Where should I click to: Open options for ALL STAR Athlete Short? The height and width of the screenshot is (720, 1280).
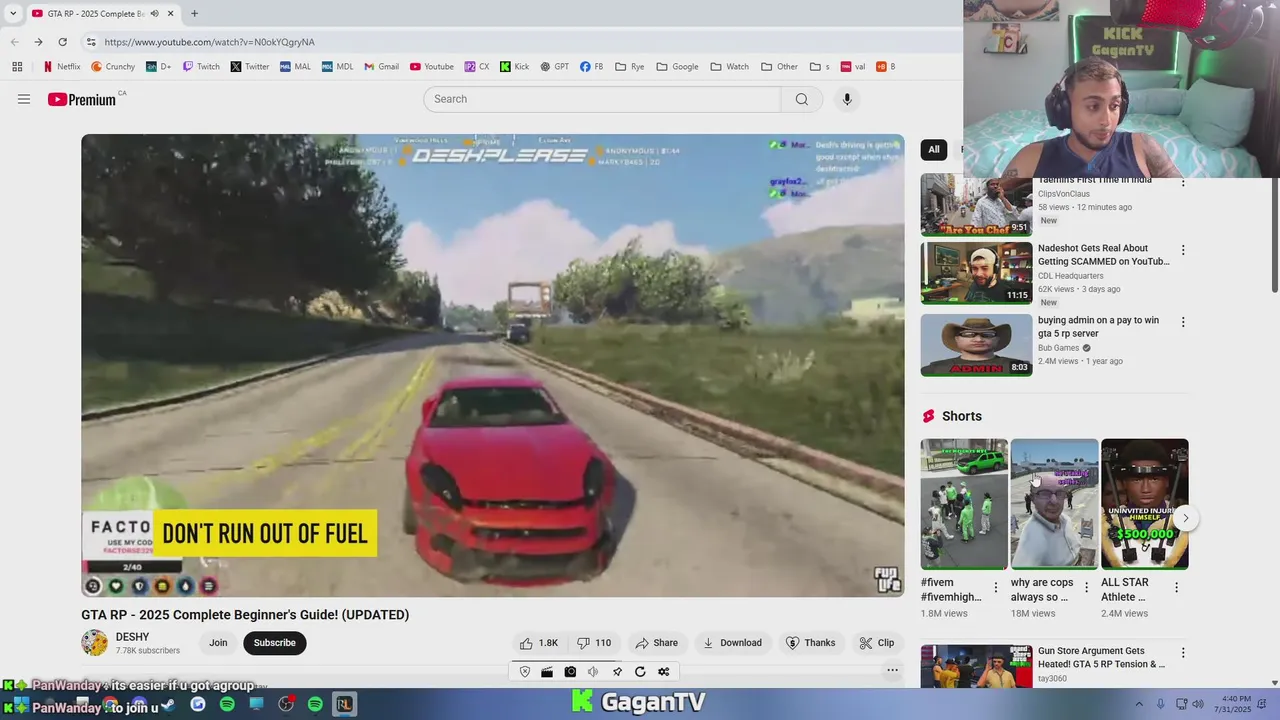pos(1176,587)
